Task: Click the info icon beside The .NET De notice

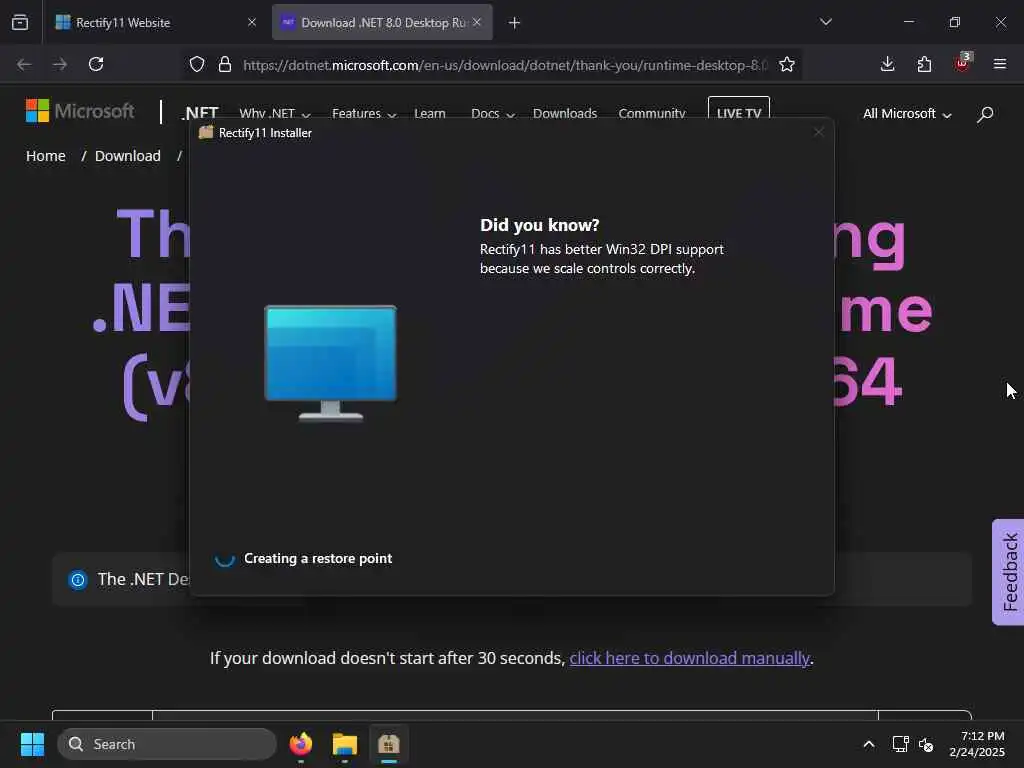Action: pos(78,579)
